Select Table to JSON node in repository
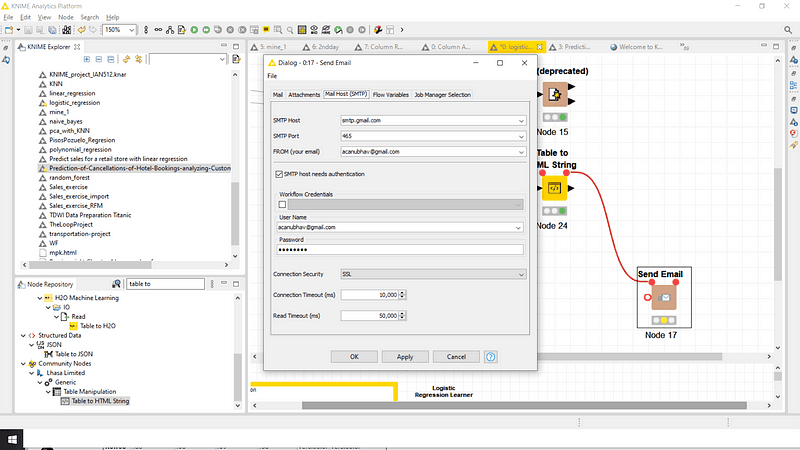Image resolution: width=800 pixels, height=450 pixels. [74, 354]
